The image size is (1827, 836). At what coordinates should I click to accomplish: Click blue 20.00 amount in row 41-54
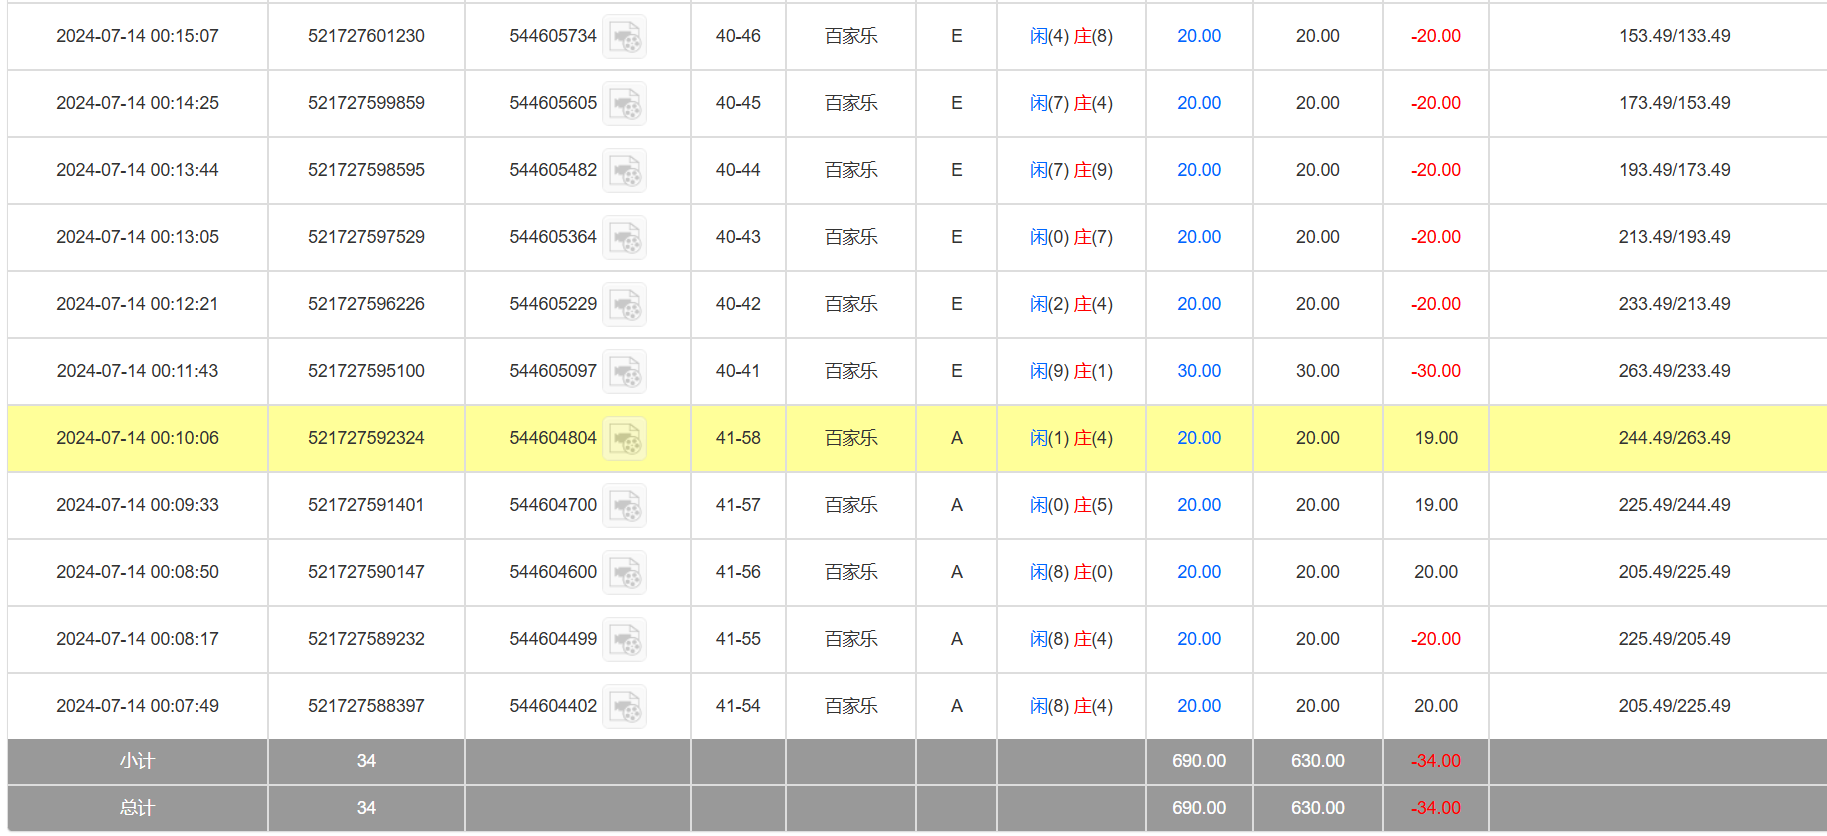(1198, 706)
